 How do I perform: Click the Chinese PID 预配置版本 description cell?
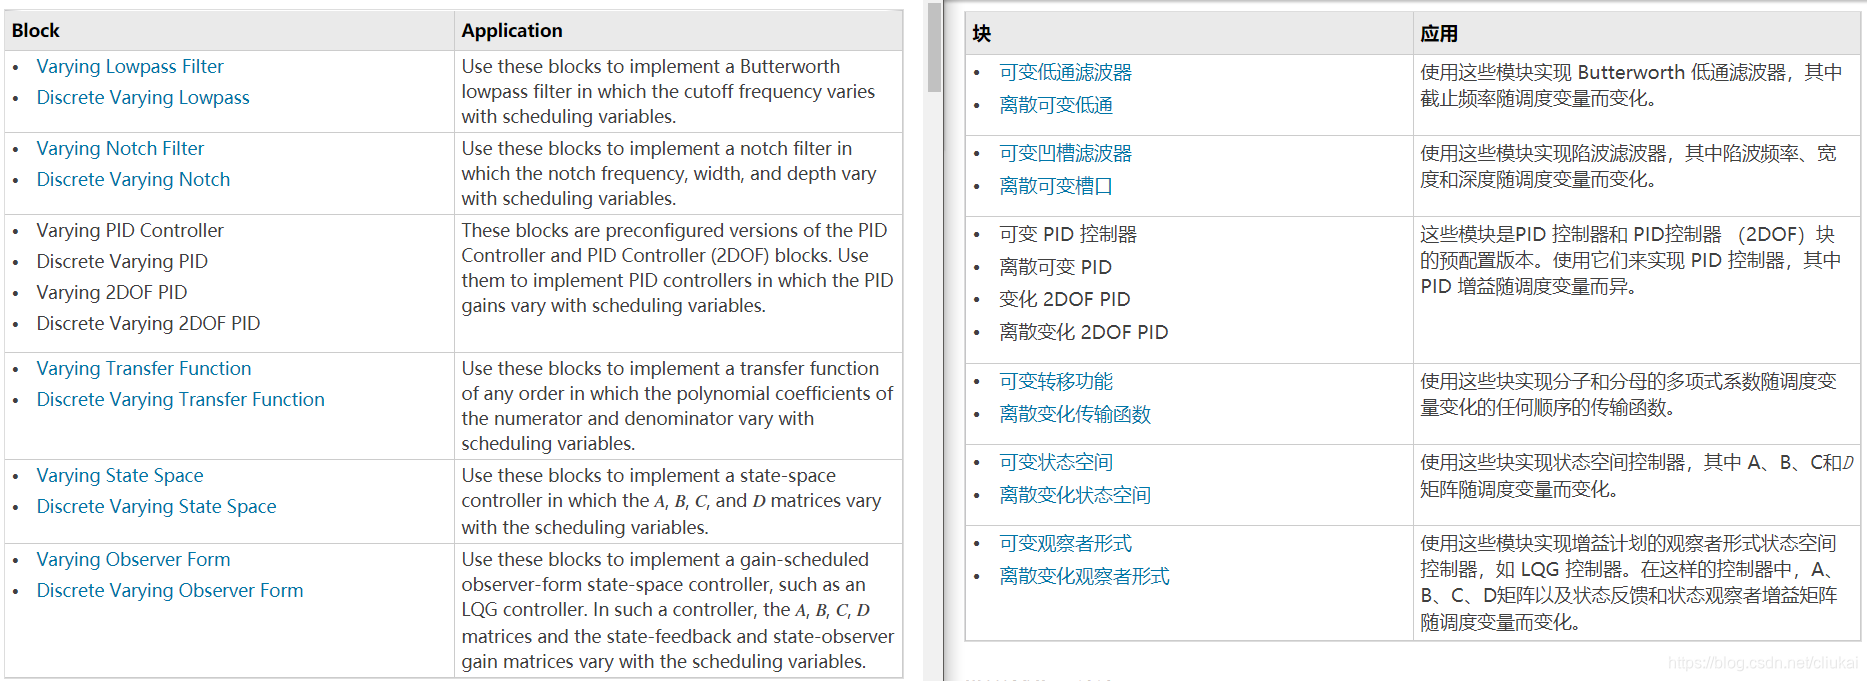point(1637,290)
